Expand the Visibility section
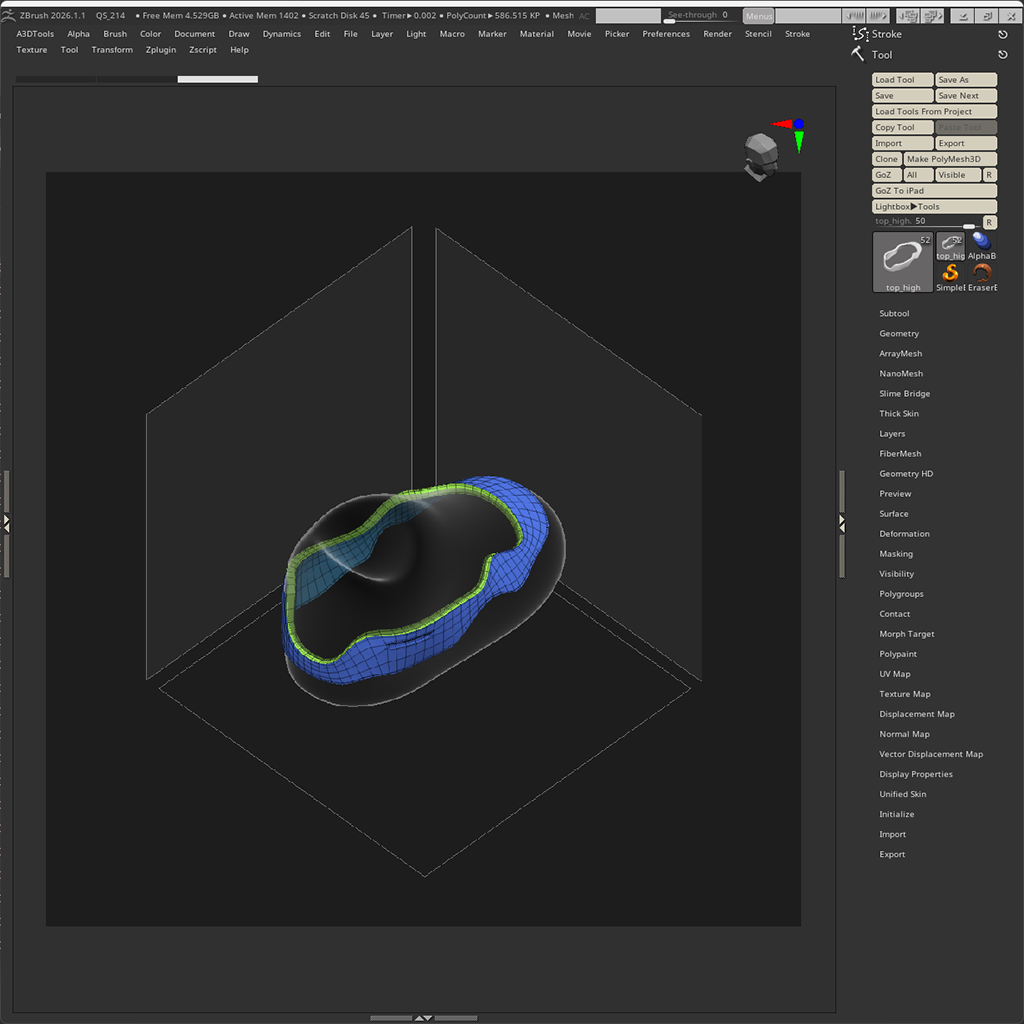 896,574
